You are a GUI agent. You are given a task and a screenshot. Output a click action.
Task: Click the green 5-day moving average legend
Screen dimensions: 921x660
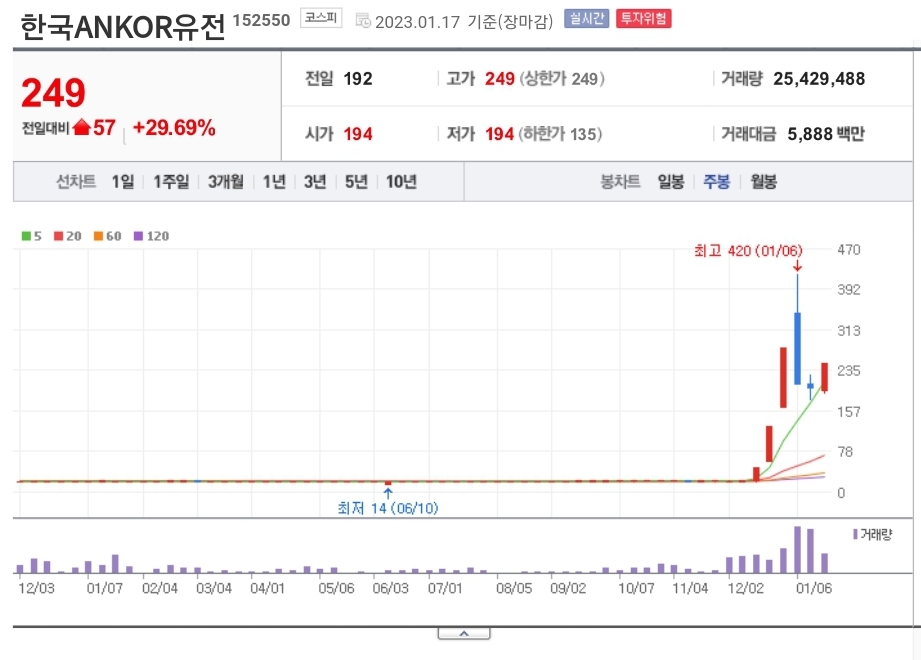(32, 236)
